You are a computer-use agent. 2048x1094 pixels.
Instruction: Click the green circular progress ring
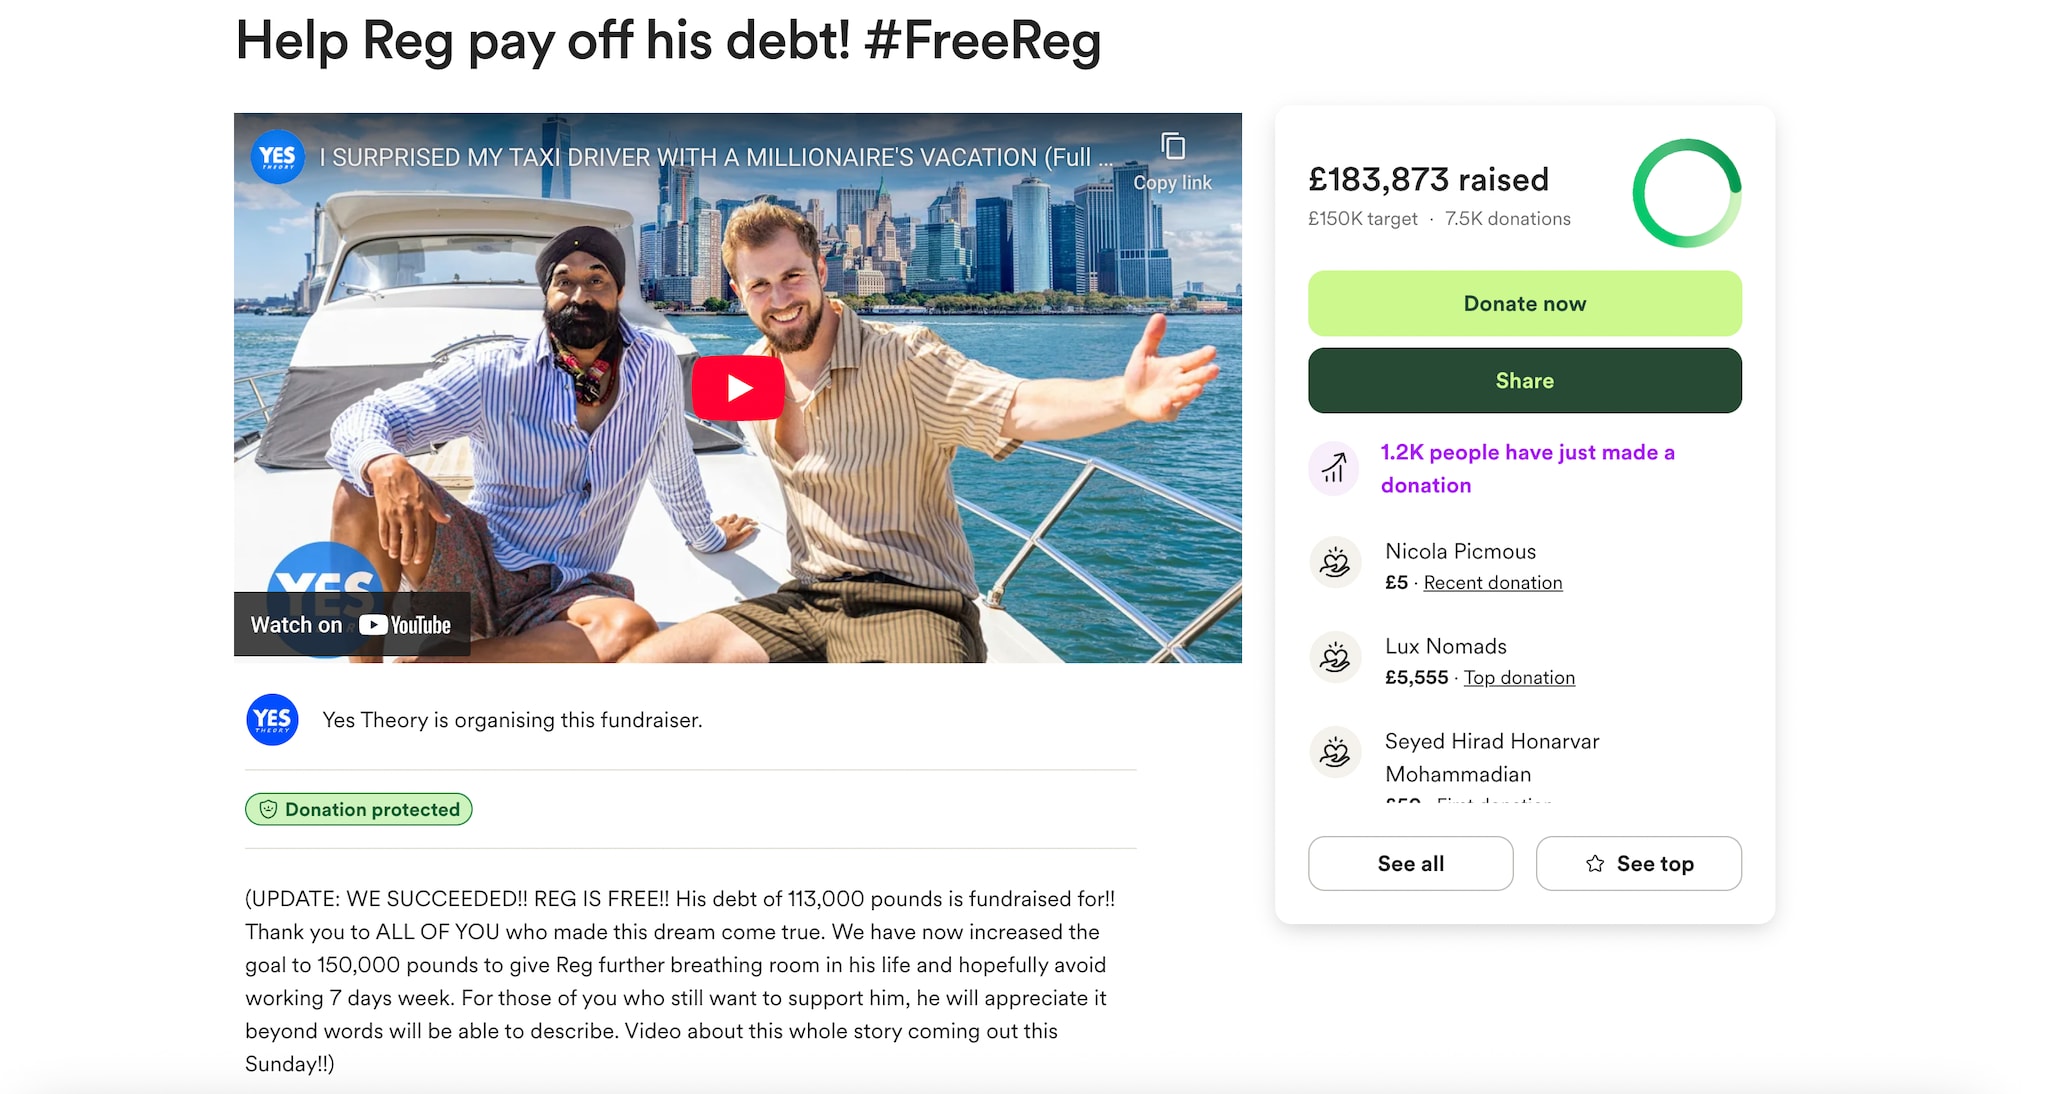(1686, 193)
